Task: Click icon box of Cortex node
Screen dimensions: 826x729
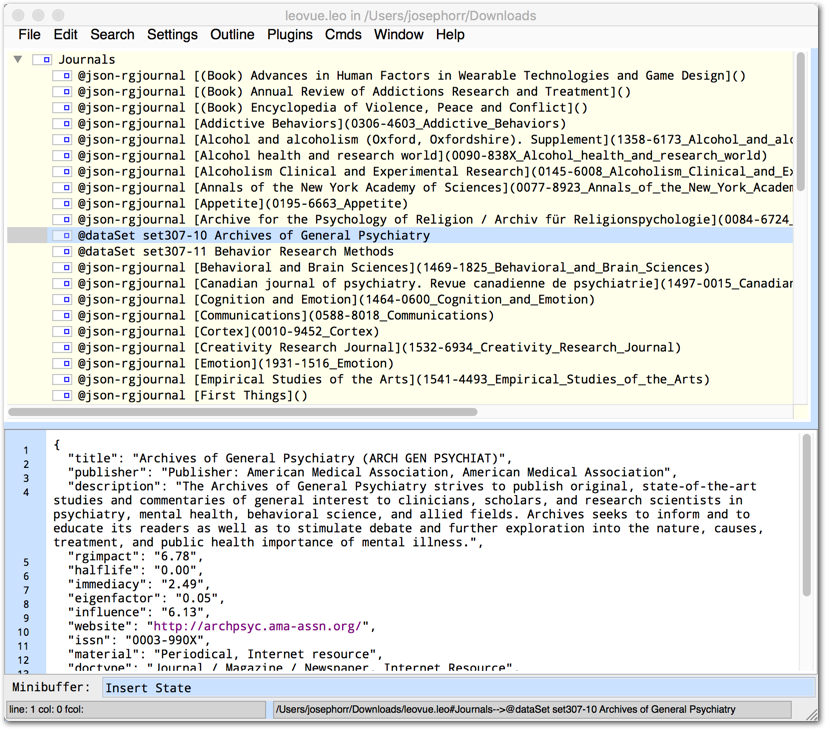Action: coord(62,331)
